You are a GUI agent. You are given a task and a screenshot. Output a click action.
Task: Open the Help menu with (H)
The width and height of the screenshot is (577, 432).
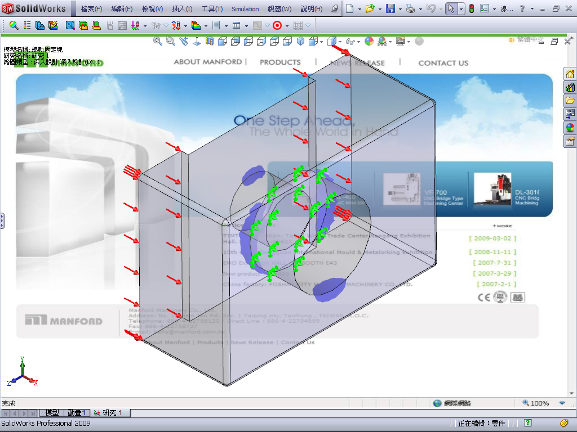click(x=311, y=9)
